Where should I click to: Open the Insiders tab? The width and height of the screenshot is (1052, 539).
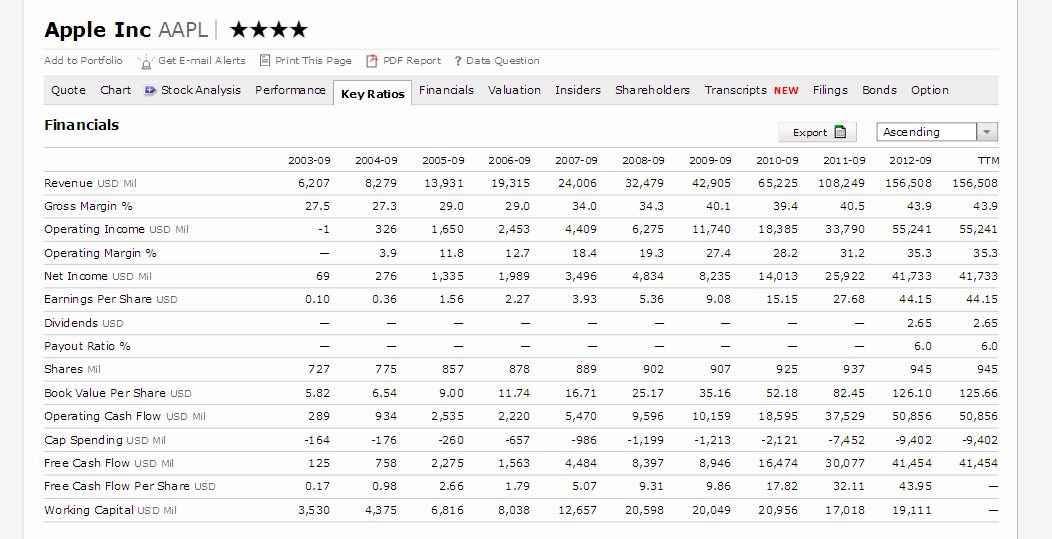coord(578,90)
